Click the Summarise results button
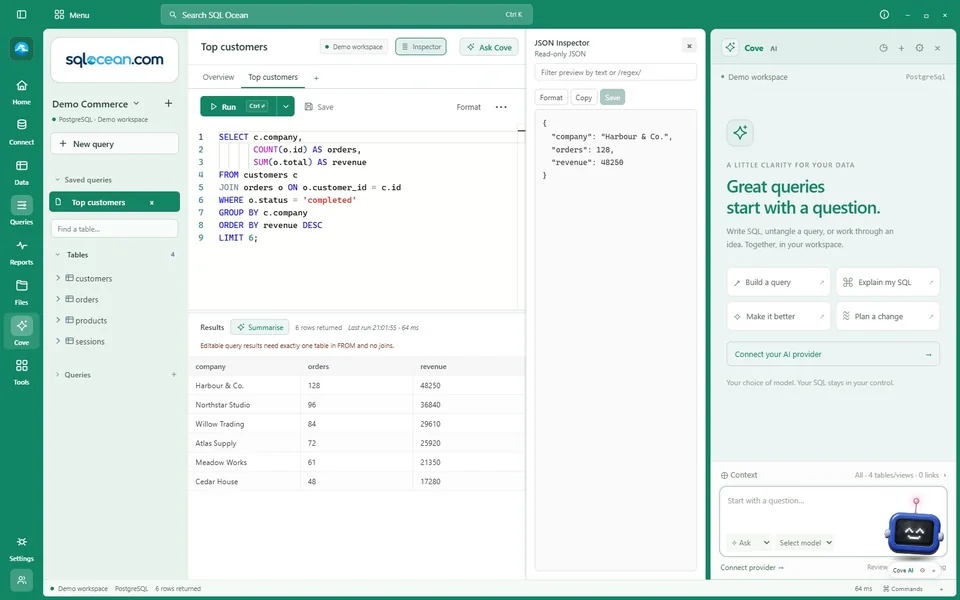This screenshot has height=600, width=960. click(260, 328)
